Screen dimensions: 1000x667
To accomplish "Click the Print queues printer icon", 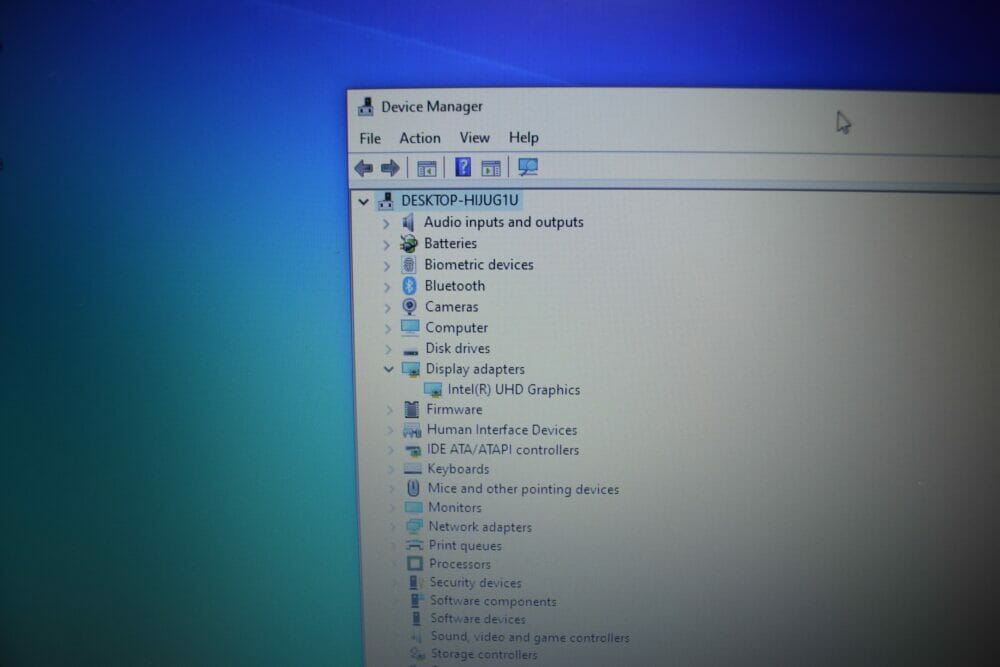I will tap(415, 545).
